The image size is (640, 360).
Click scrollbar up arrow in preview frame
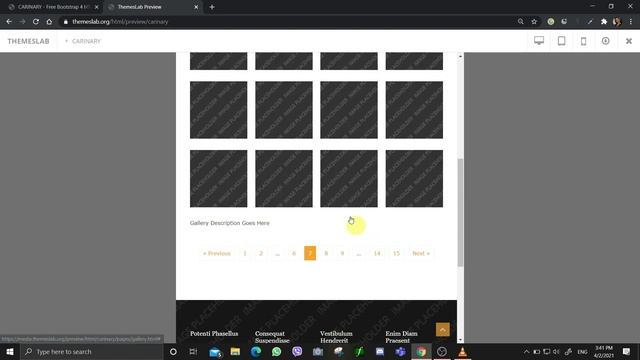[x=460, y=56]
